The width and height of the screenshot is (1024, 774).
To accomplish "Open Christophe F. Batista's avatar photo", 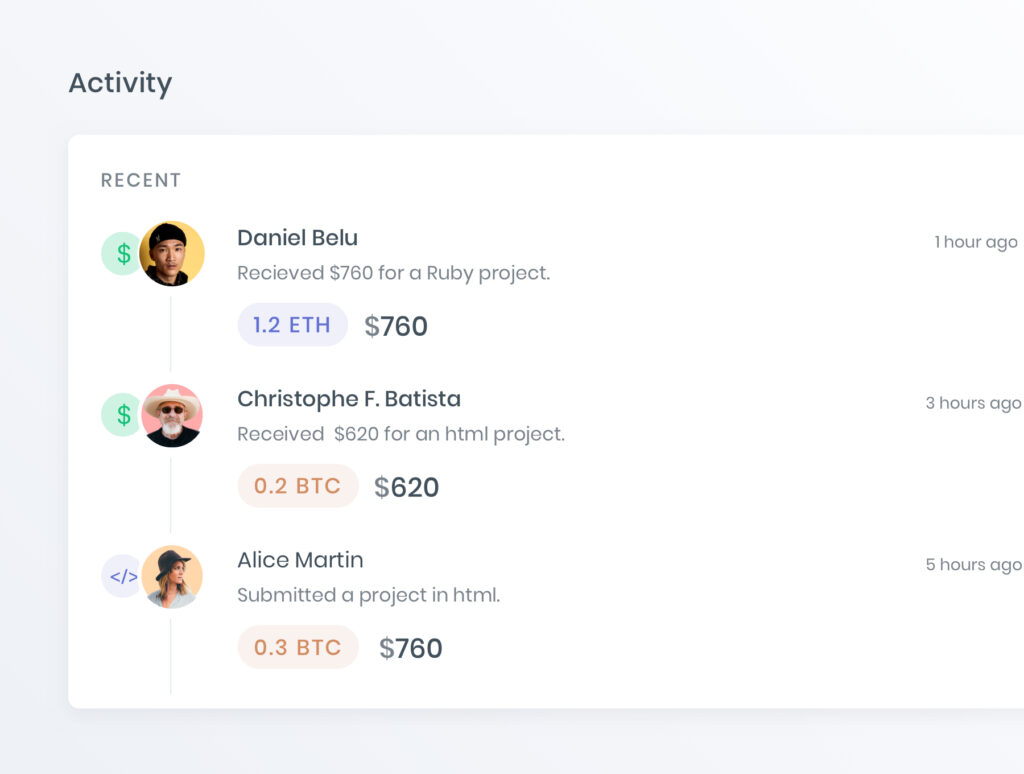I will (x=172, y=415).
